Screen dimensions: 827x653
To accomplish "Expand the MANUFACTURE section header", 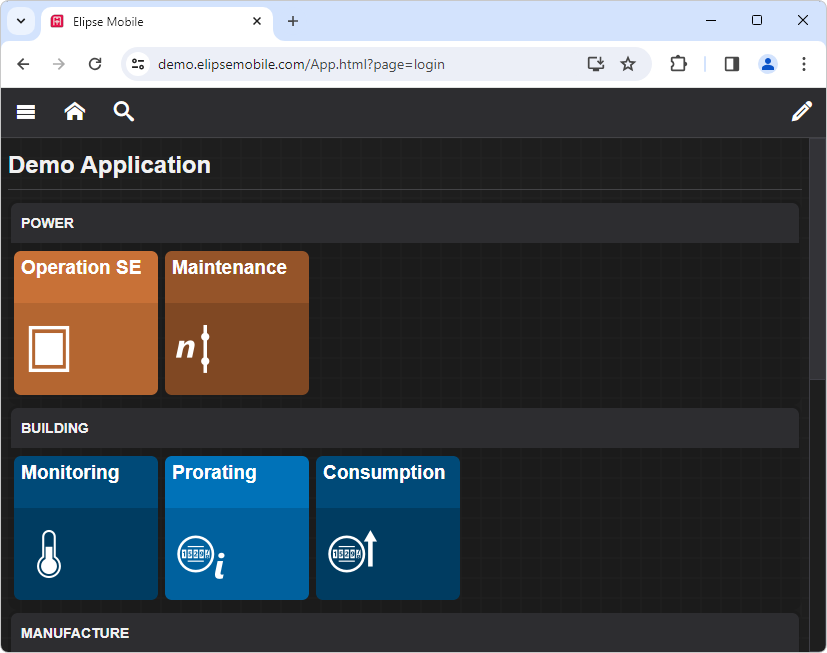I will click(x=404, y=633).
